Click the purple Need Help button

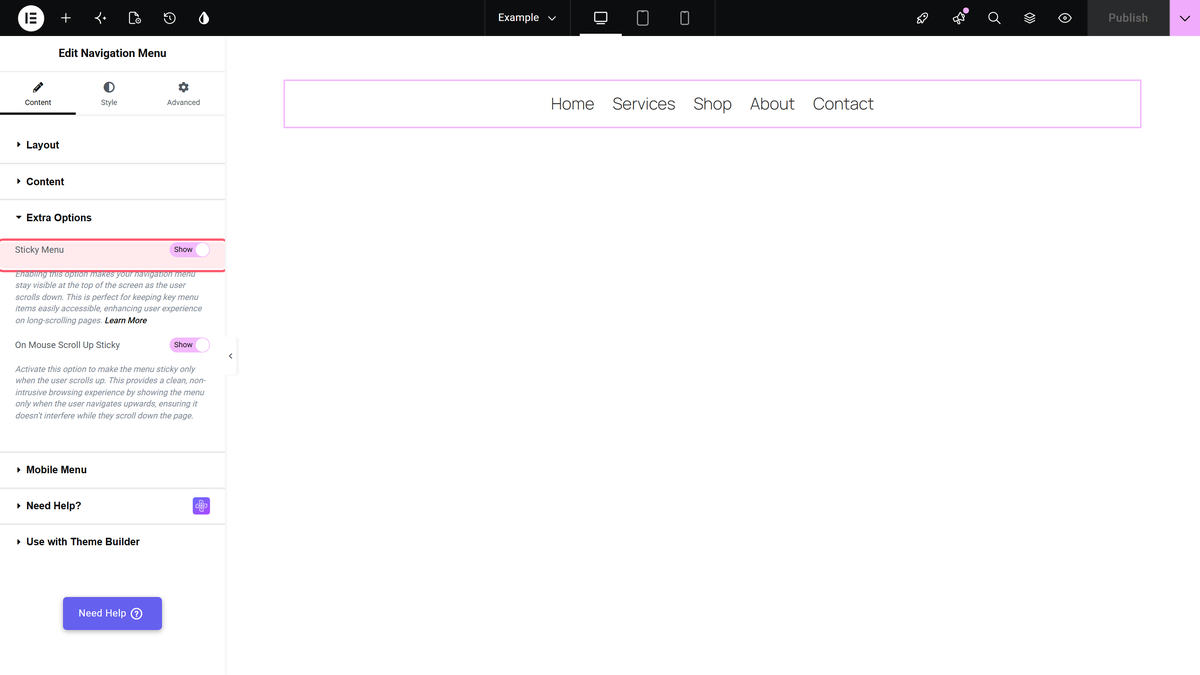[112, 614]
